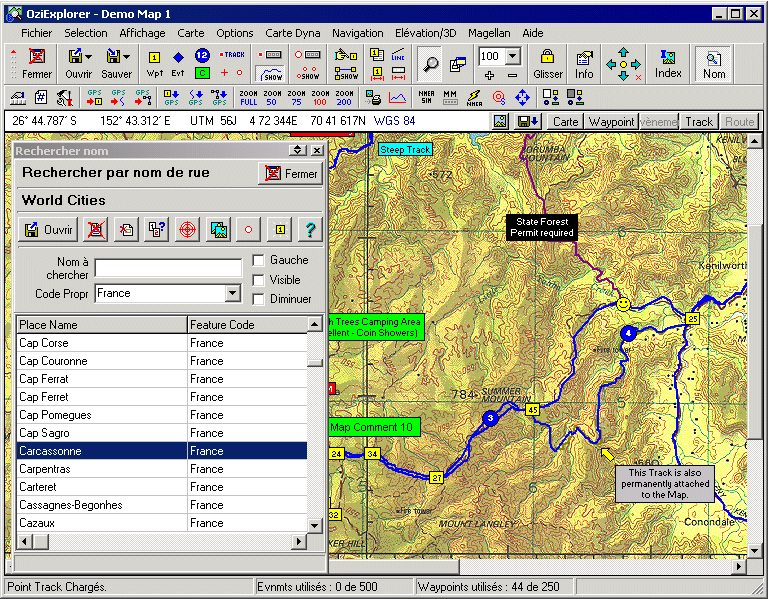Open the Index map icon
Screen dimensions: 768x599
coord(668,64)
